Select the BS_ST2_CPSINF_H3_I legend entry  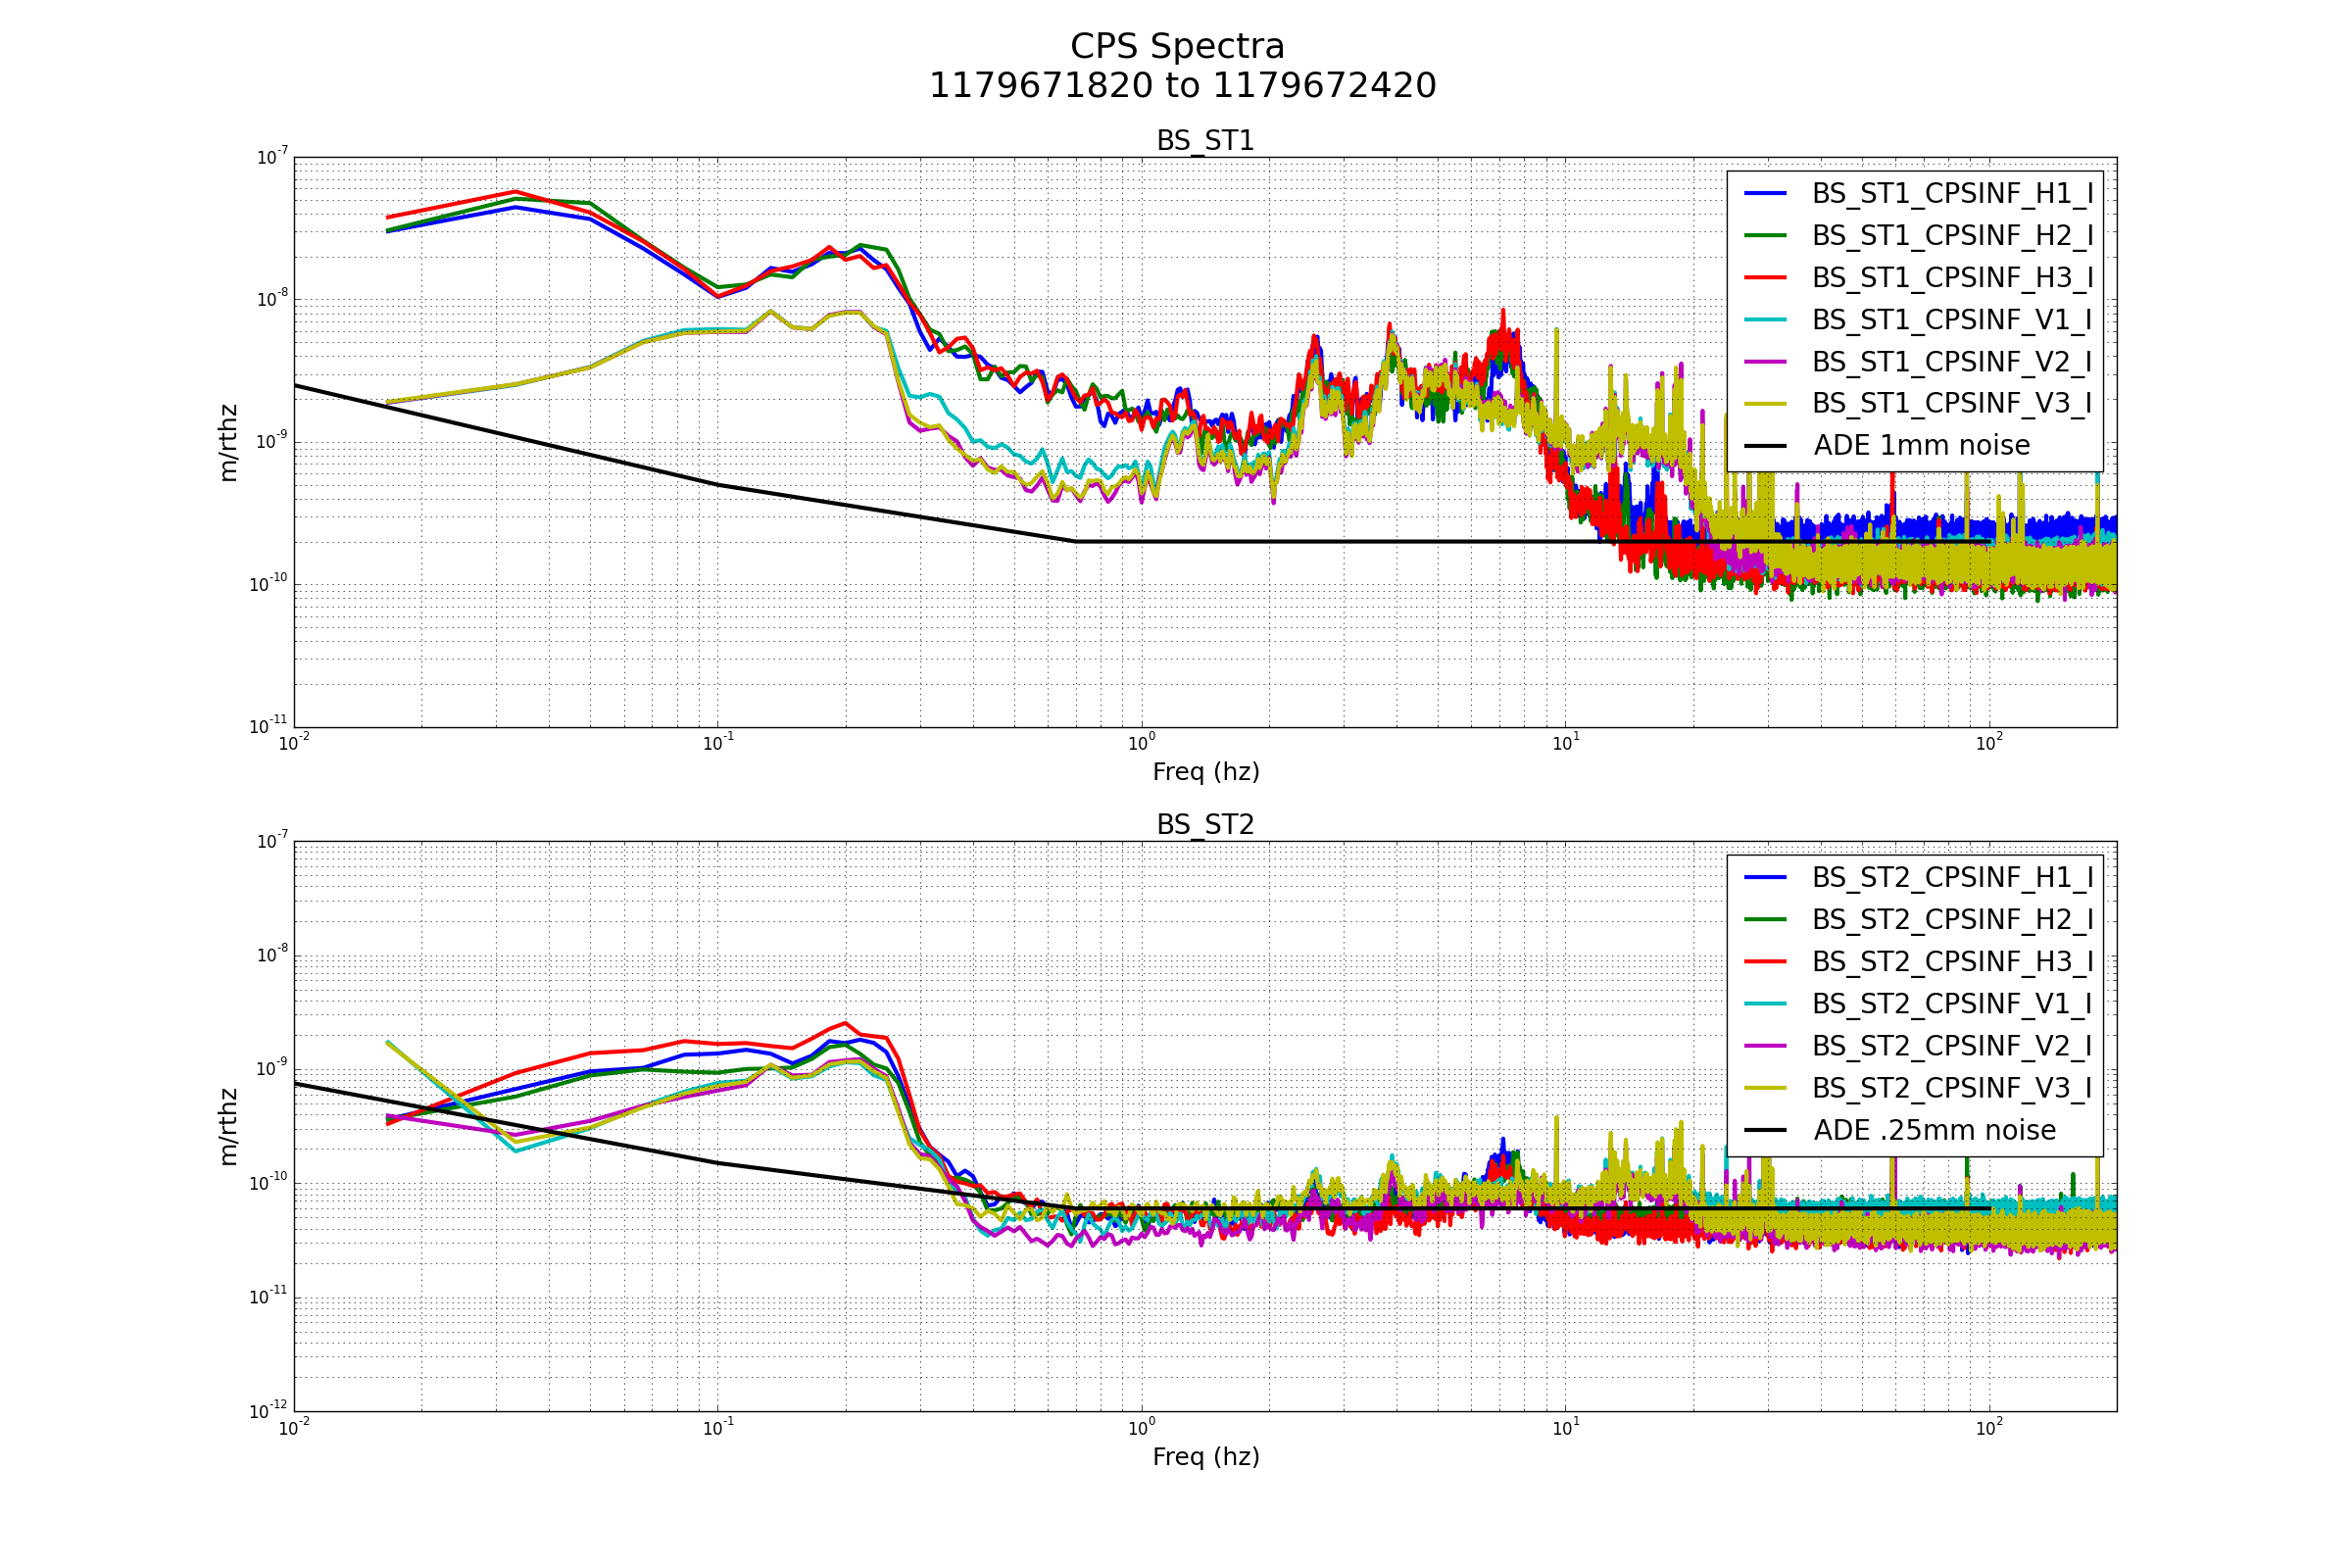pos(1951,962)
